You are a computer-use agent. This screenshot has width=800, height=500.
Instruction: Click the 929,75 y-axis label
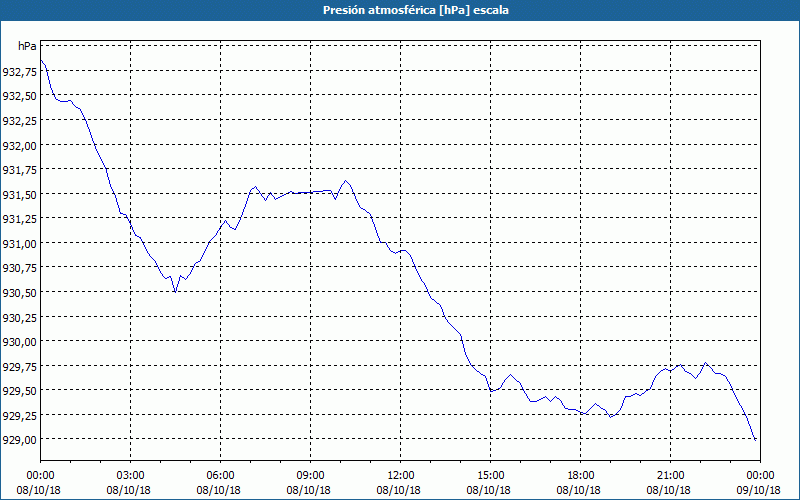19,366
